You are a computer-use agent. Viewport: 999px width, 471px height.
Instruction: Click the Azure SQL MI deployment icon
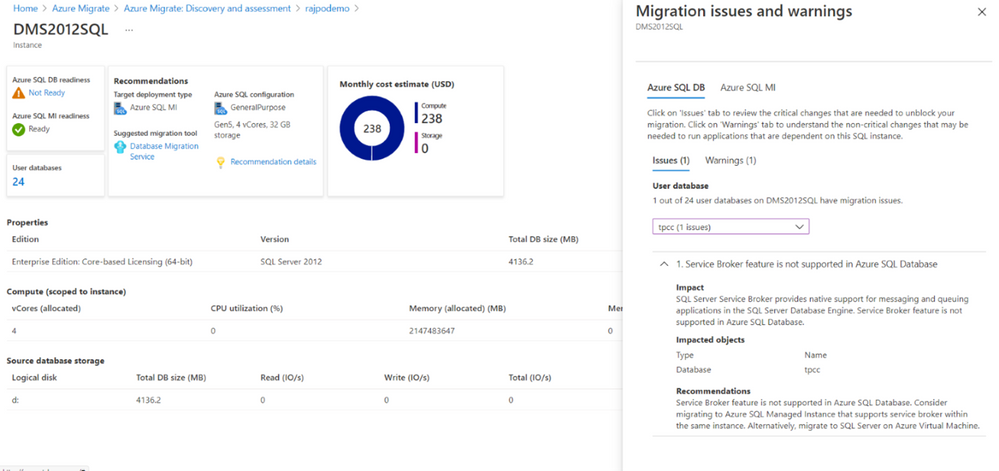tap(120, 108)
